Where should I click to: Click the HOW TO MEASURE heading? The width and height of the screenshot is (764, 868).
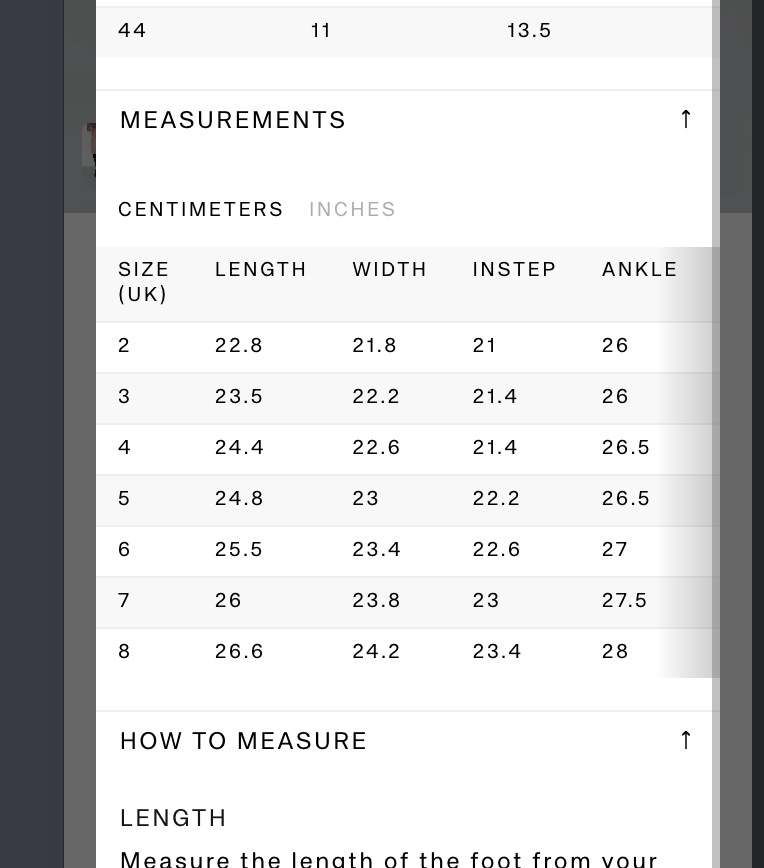[244, 741]
